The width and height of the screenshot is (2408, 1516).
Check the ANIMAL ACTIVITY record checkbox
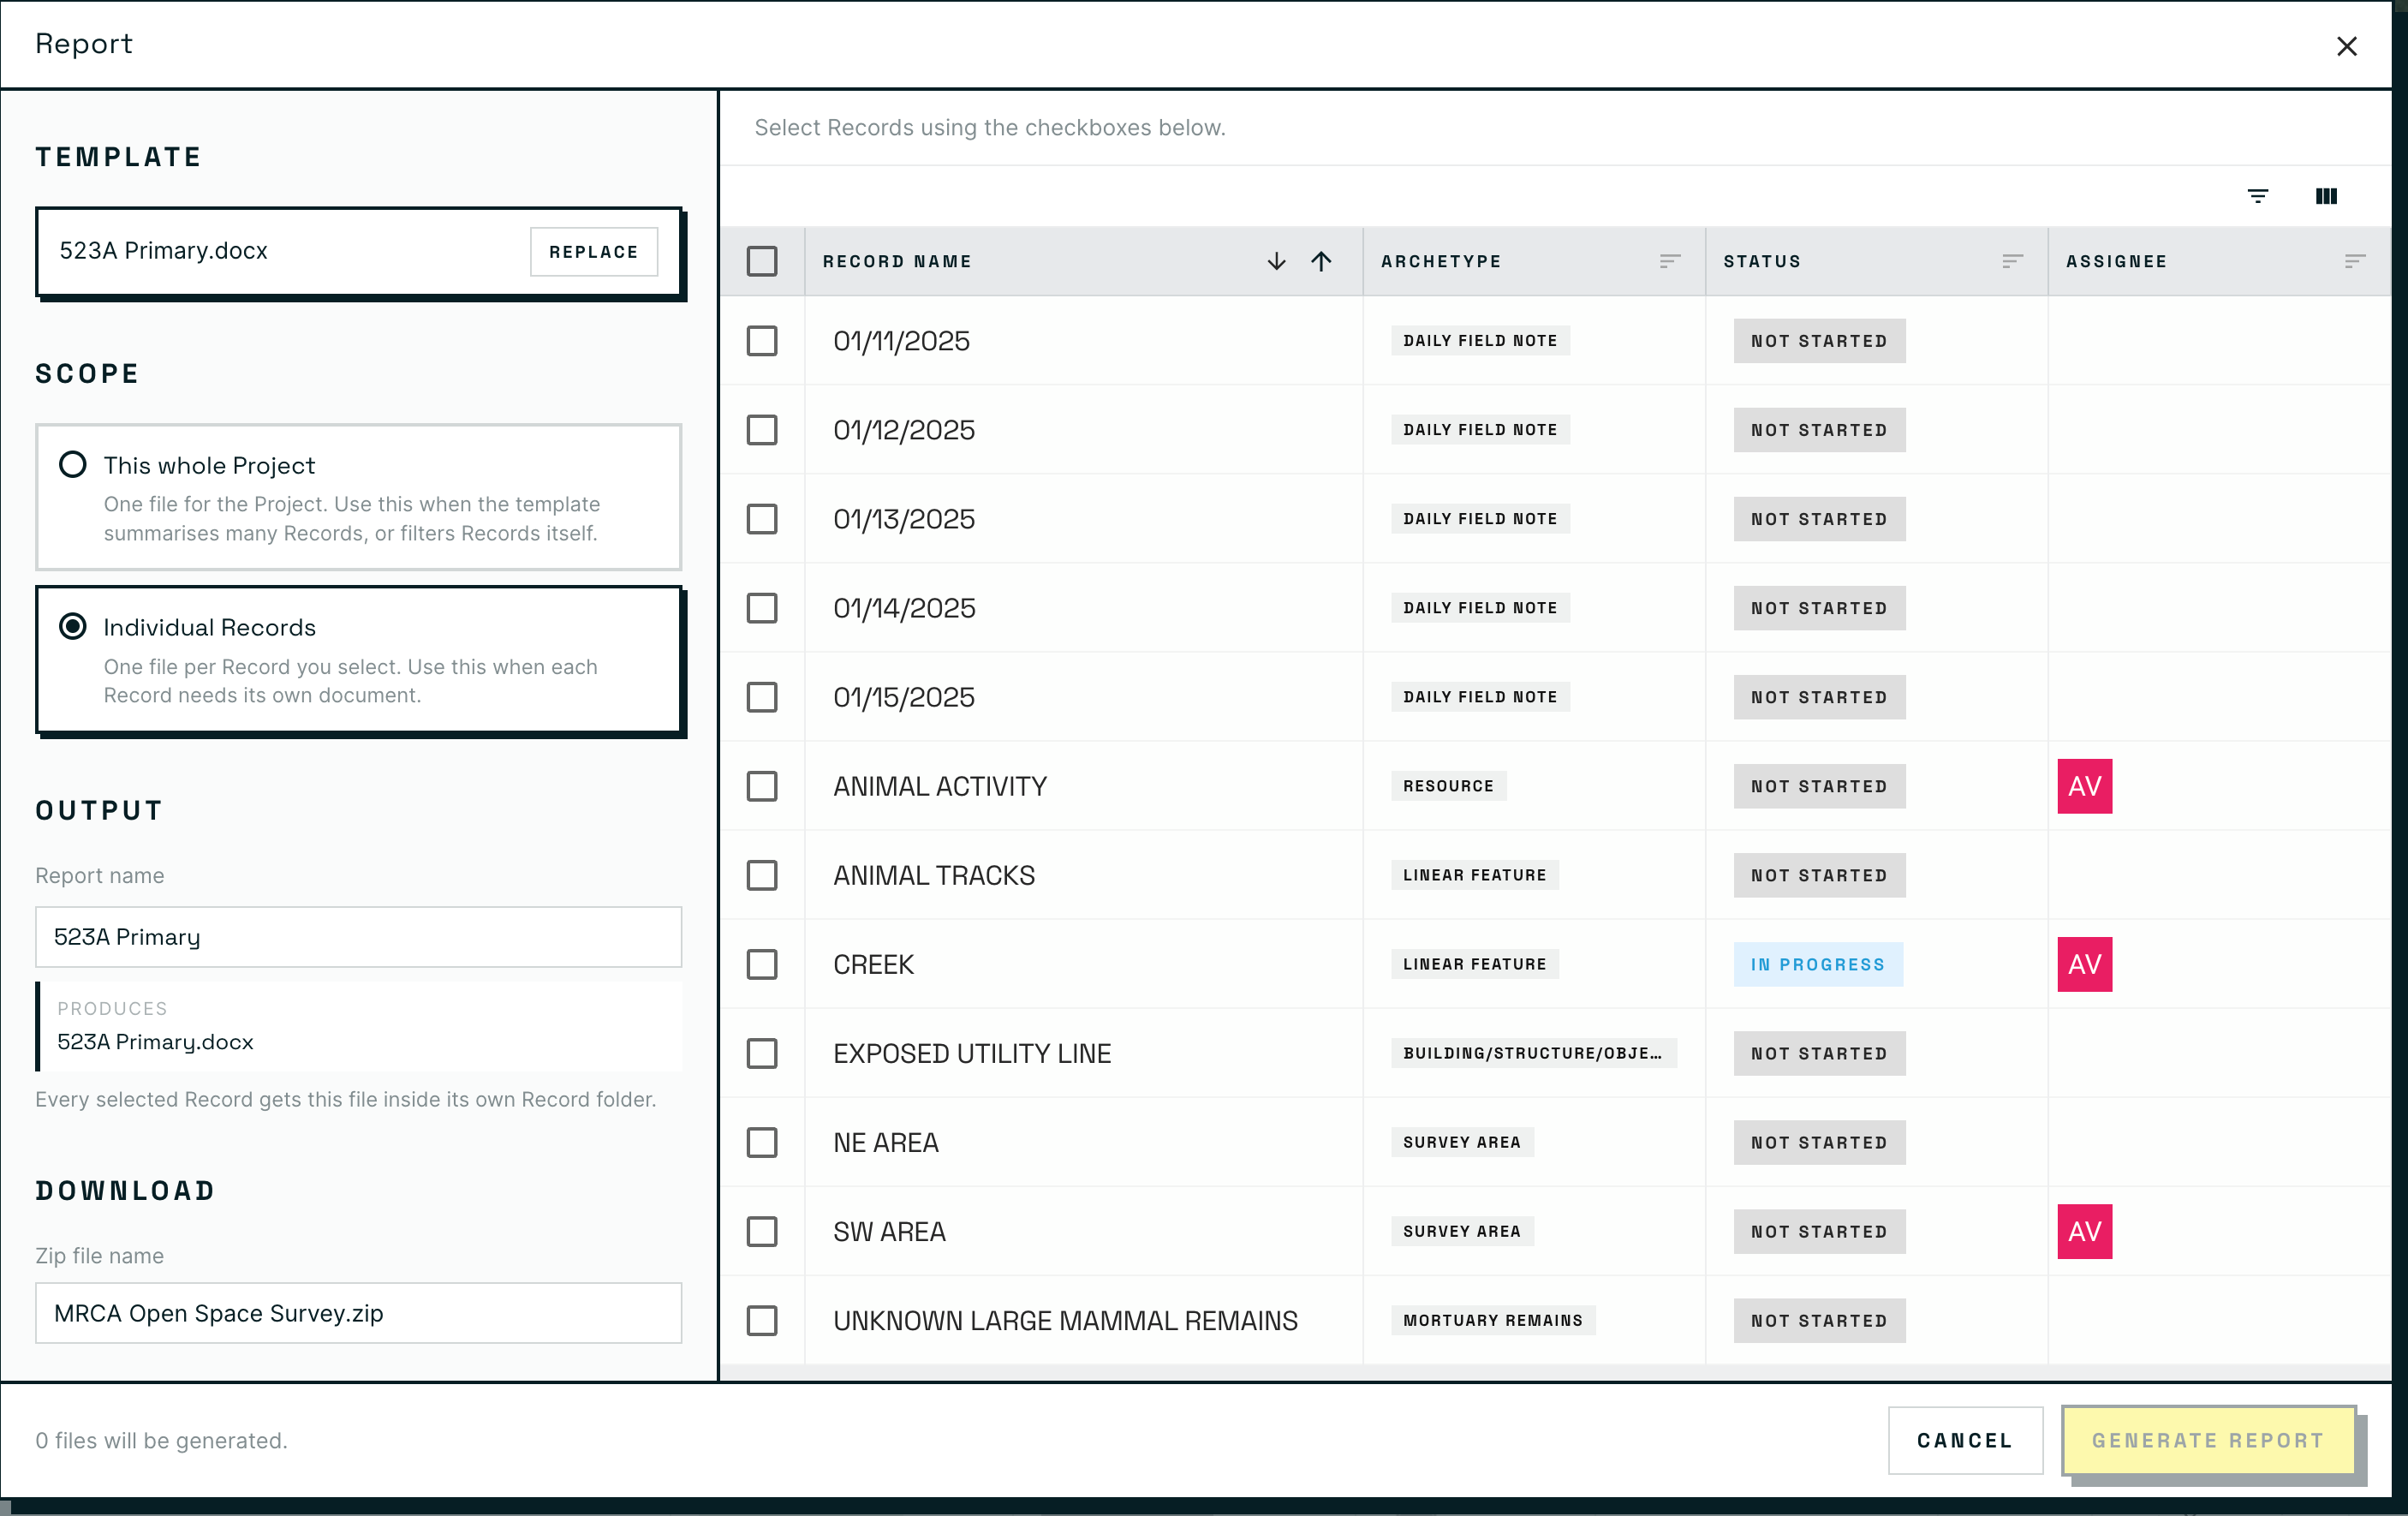click(762, 786)
